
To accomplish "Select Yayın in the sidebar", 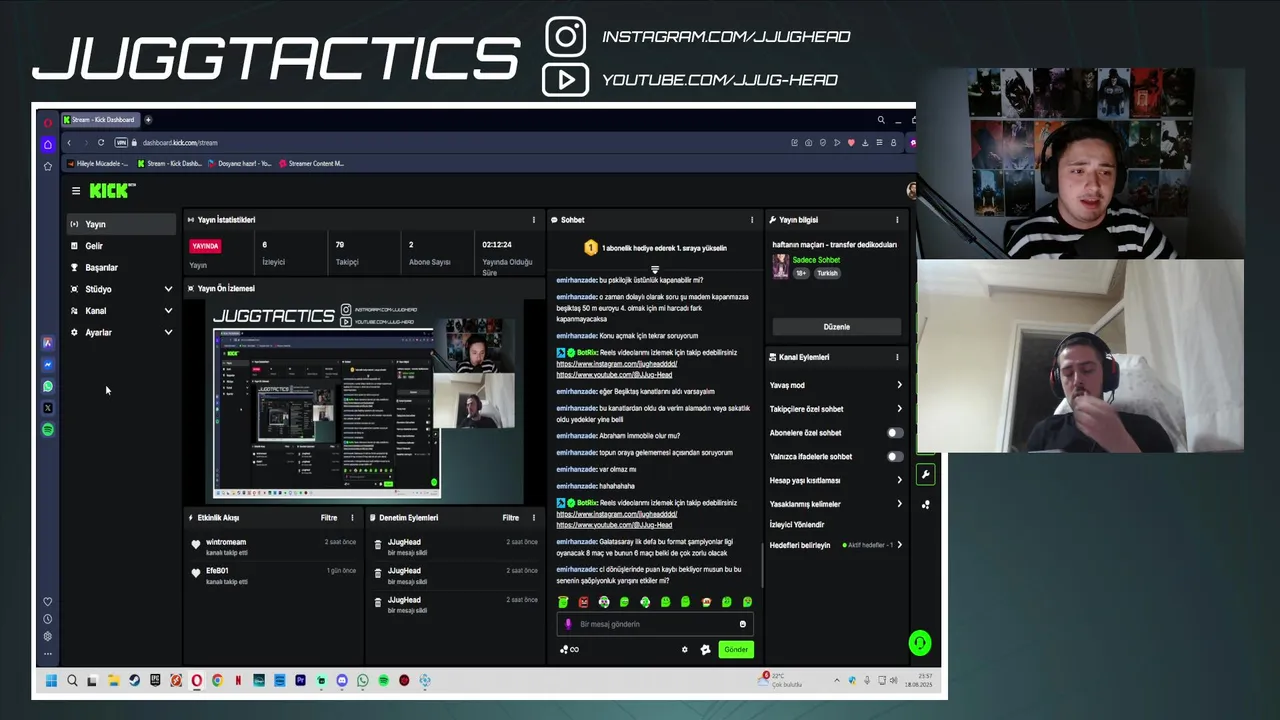I will pos(121,224).
